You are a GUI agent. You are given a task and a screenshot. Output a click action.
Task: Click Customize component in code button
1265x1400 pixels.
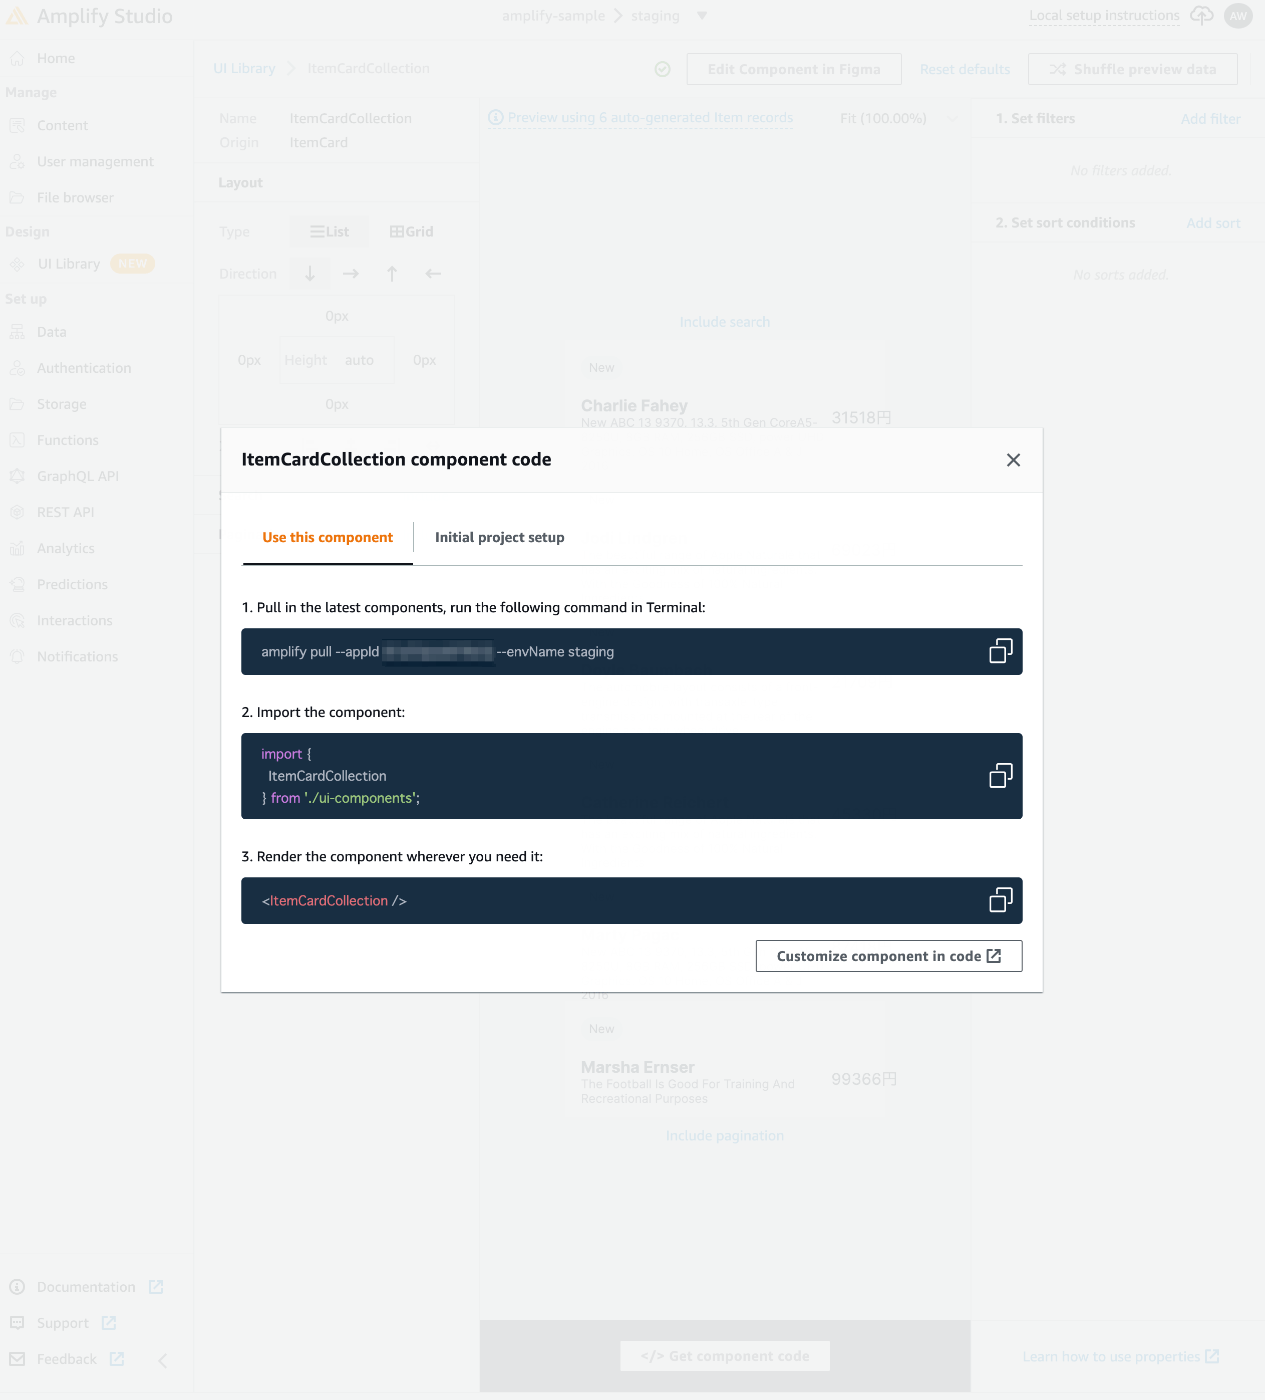pos(889,956)
